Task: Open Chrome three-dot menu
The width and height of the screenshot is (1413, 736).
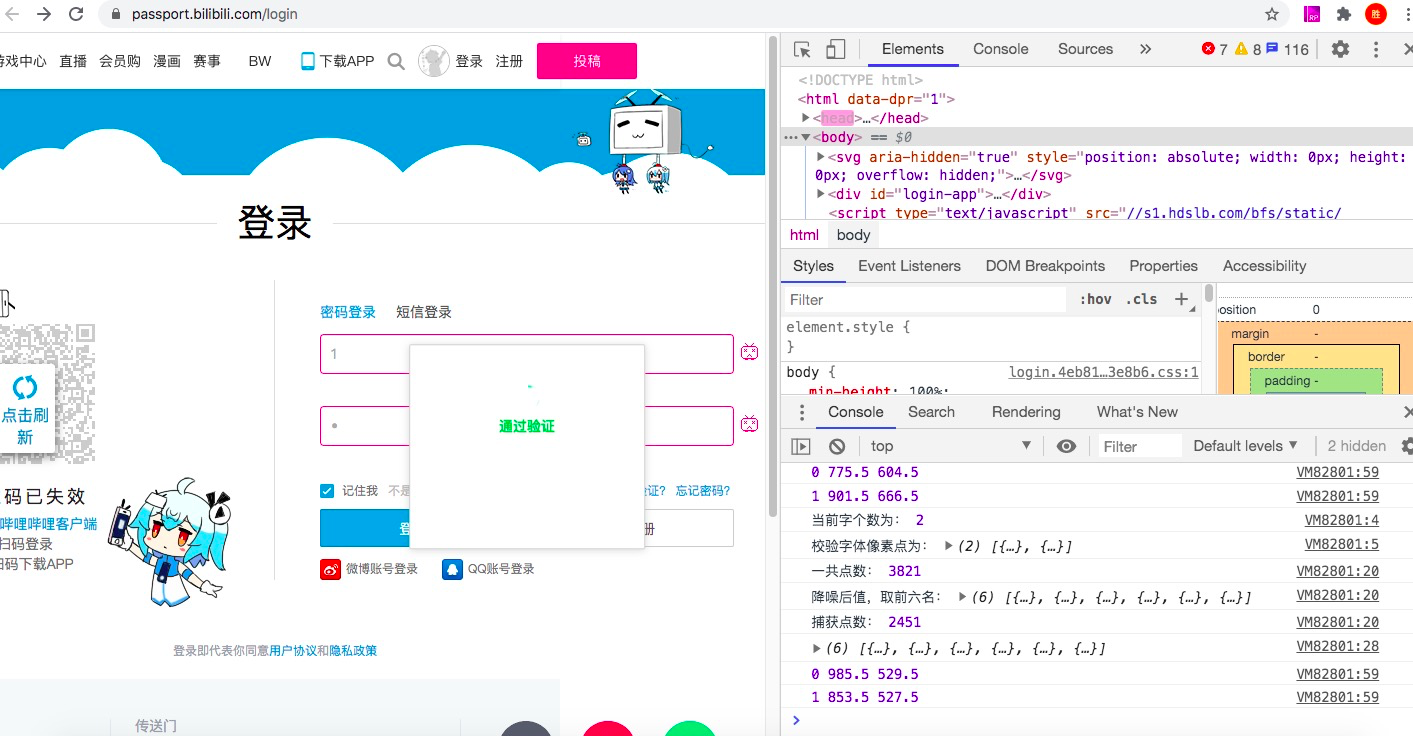Action: coord(1406,14)
